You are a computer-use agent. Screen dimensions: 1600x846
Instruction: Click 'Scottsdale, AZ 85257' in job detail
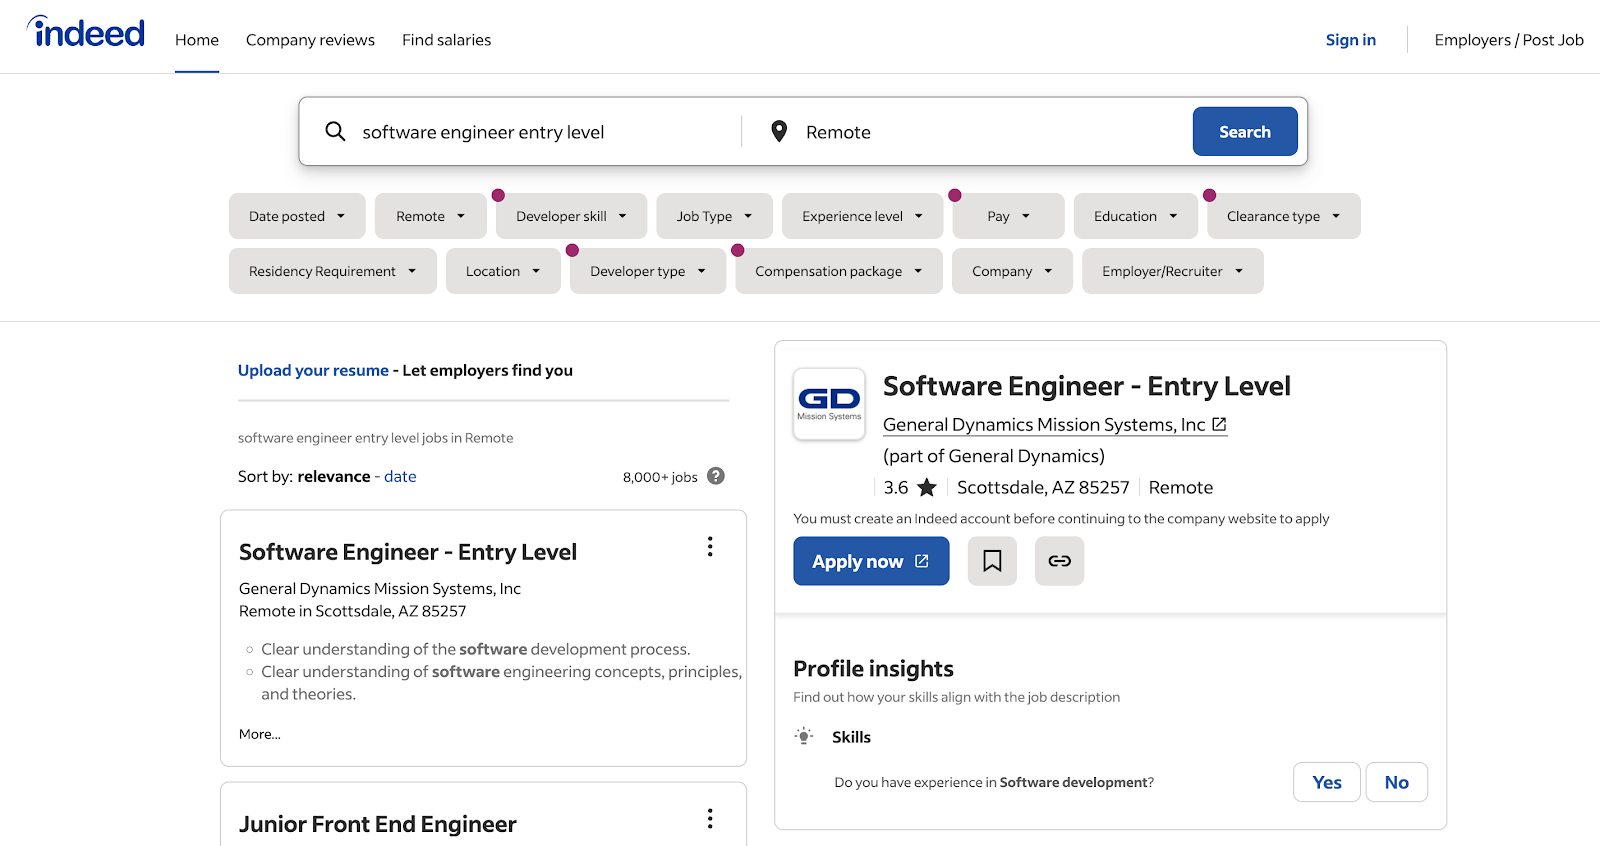(x=1043, y=487)
